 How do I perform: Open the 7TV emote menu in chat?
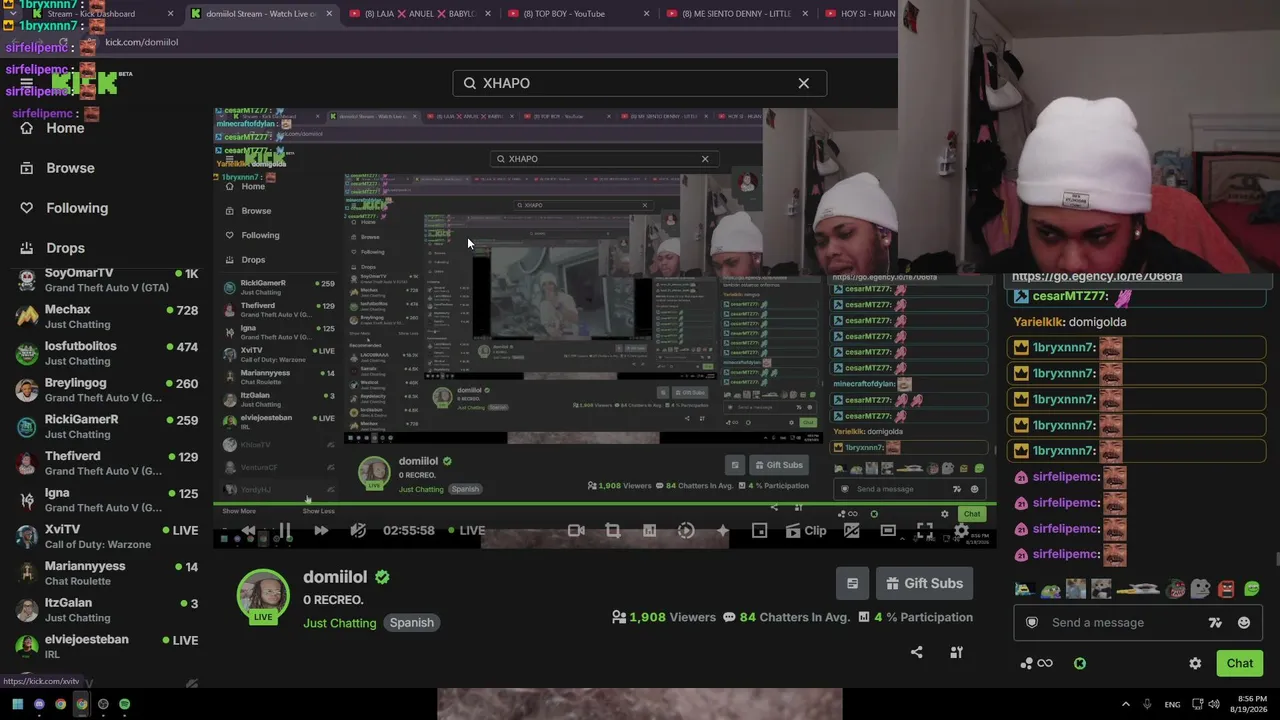(x=1215, y=623)
